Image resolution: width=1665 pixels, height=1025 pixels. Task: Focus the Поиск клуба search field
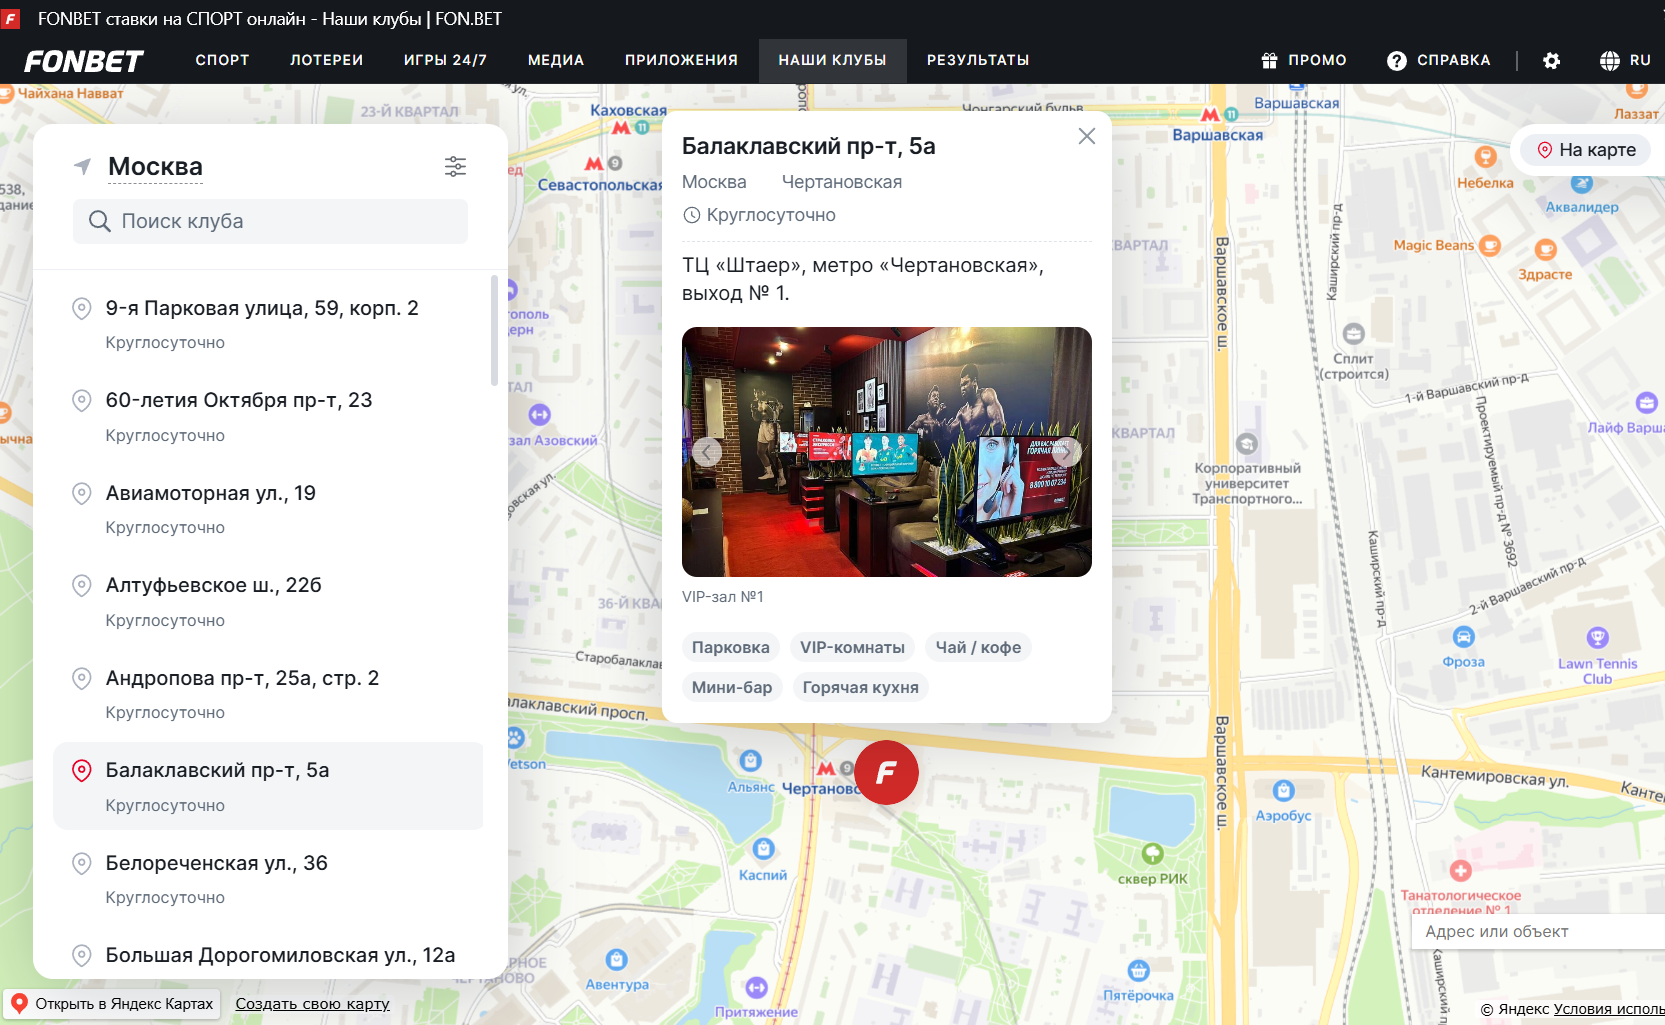coord(270,221)
